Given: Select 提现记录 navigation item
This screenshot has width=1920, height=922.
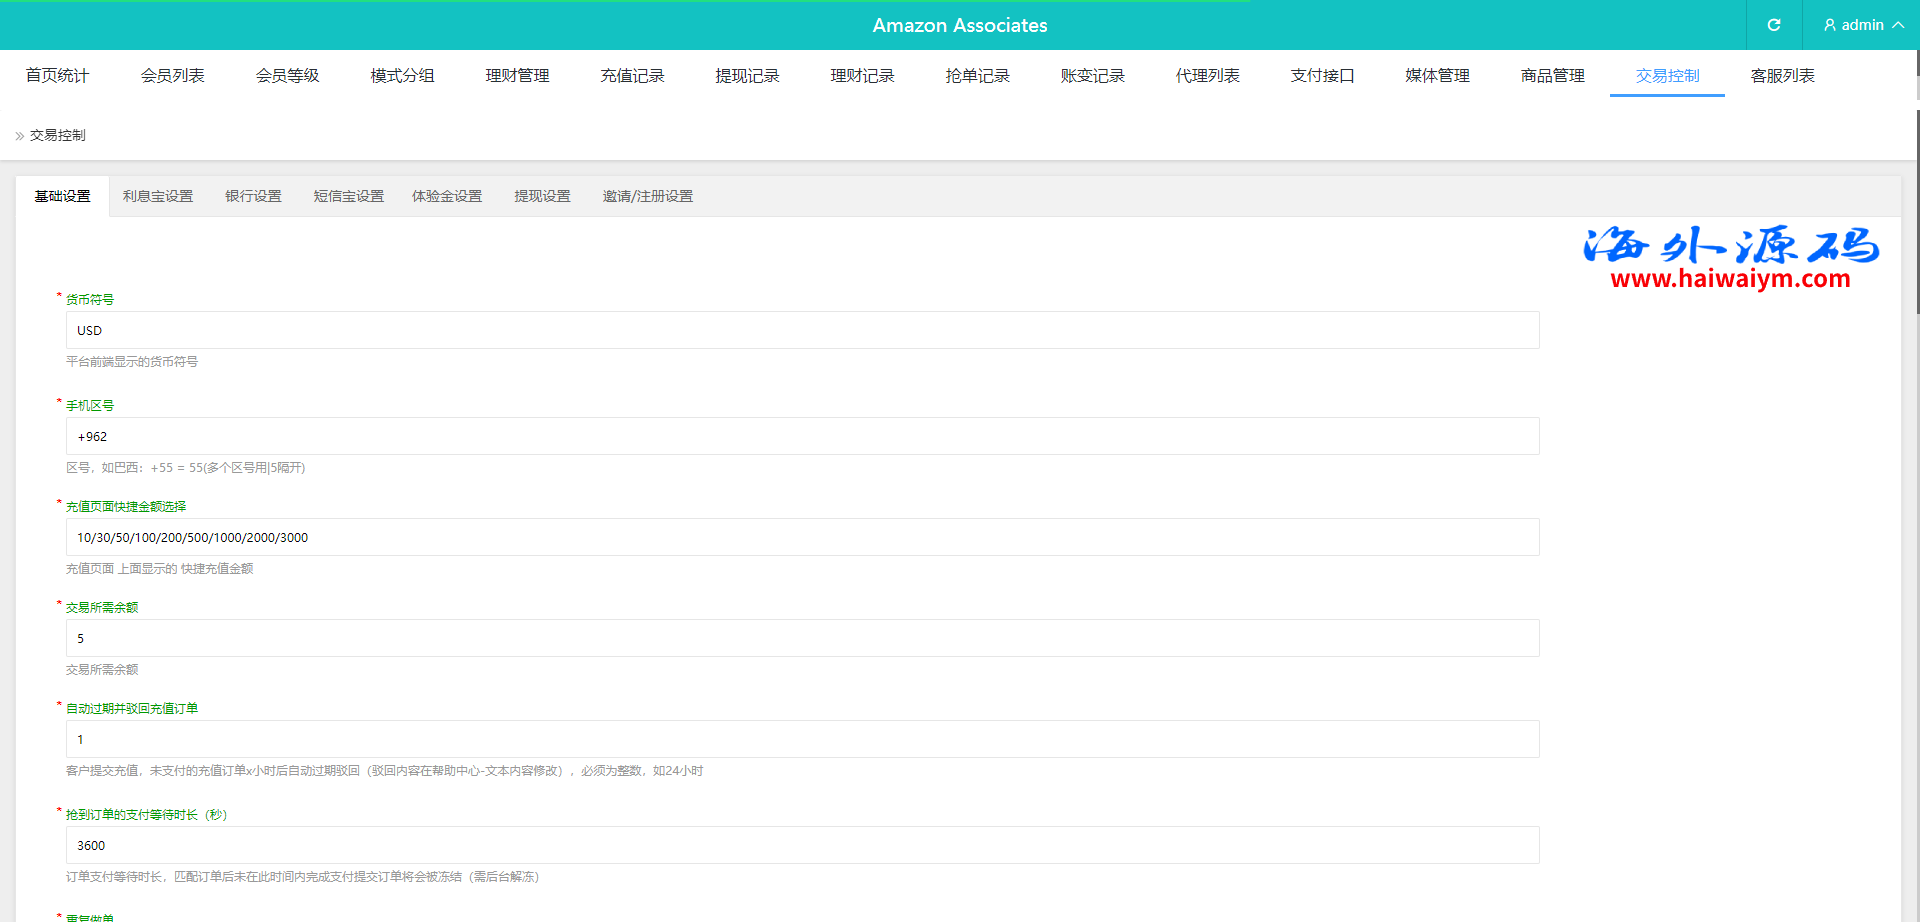Looking at the screenshot, I should [x=747, y=76].
